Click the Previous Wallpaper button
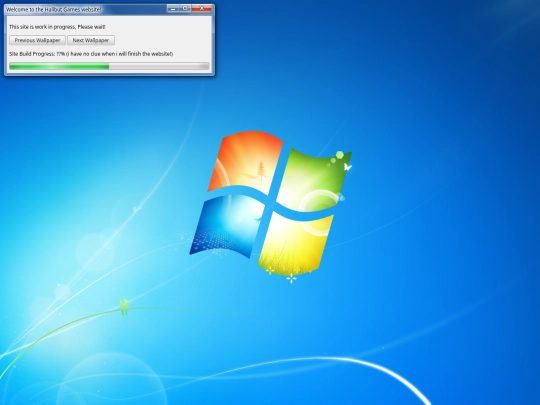Viewport: 540px width, 405px height. (37, 40)
